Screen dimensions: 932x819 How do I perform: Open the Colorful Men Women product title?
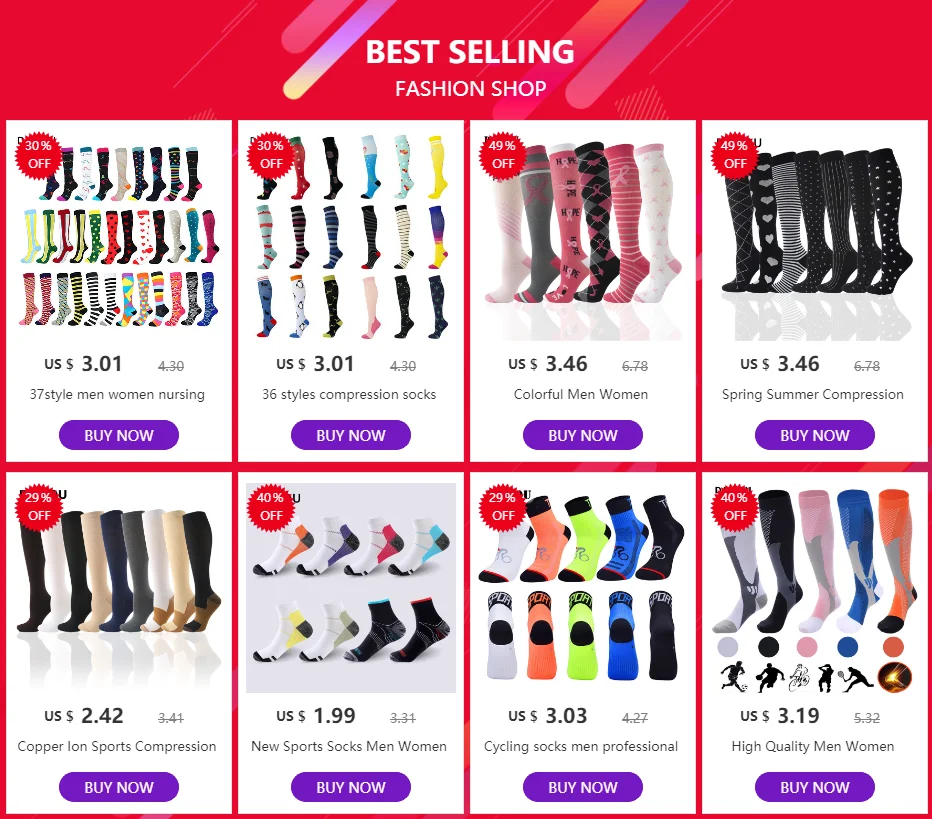581,394
